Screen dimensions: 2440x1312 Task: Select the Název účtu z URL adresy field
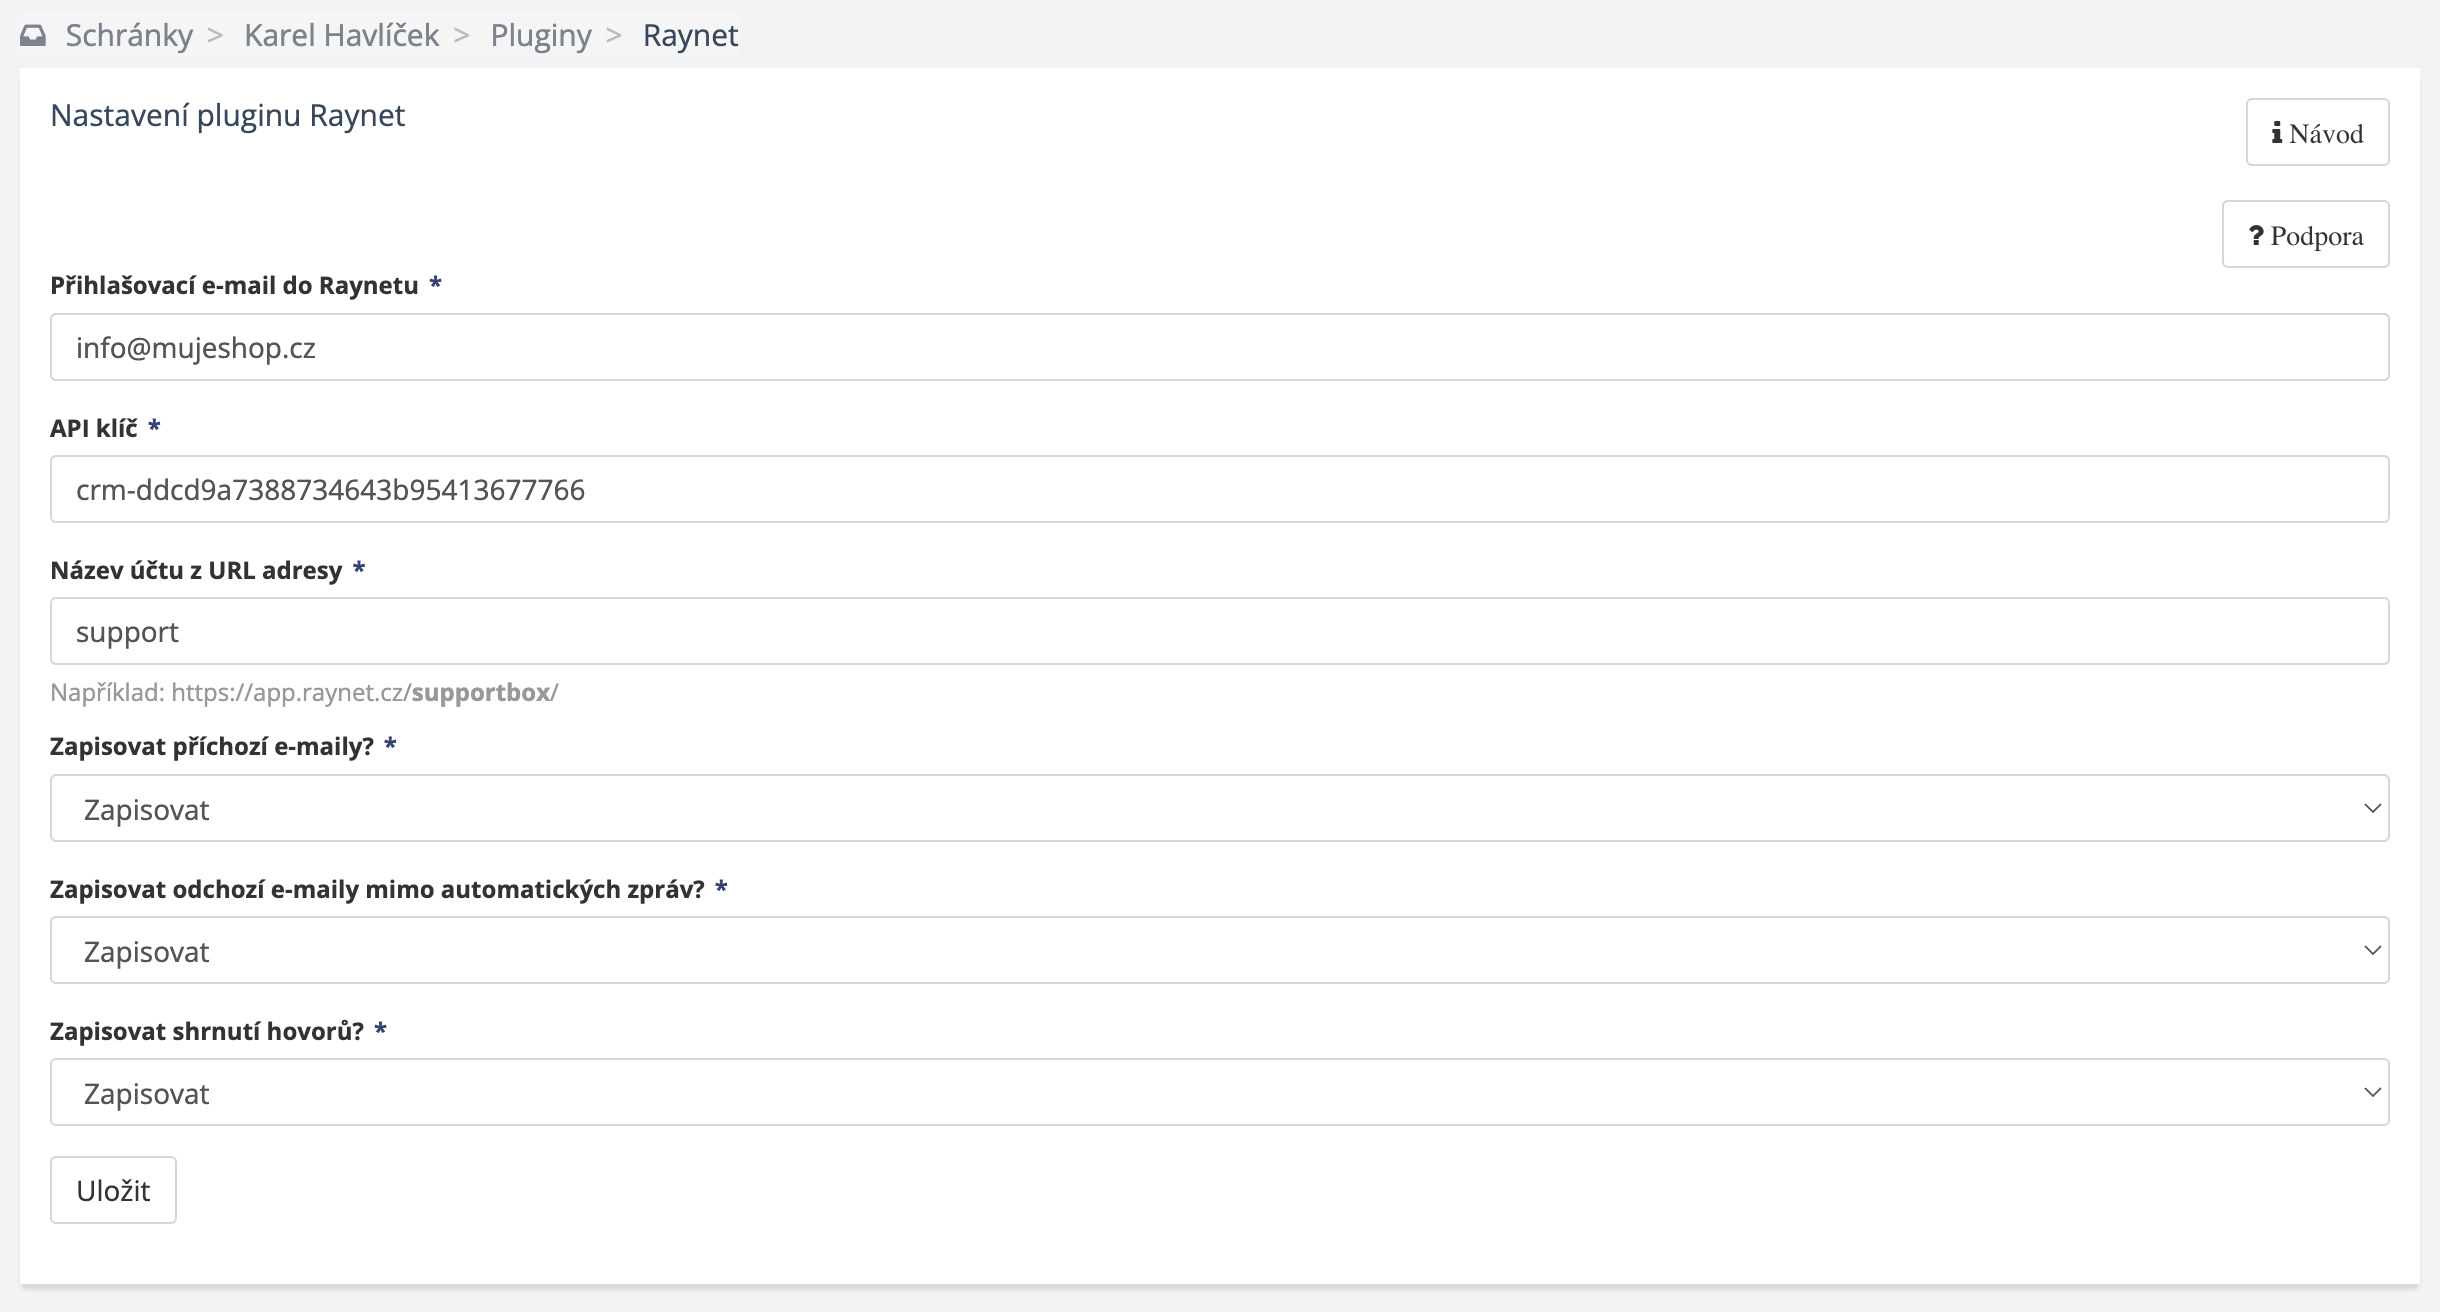tap(1220, 631)
